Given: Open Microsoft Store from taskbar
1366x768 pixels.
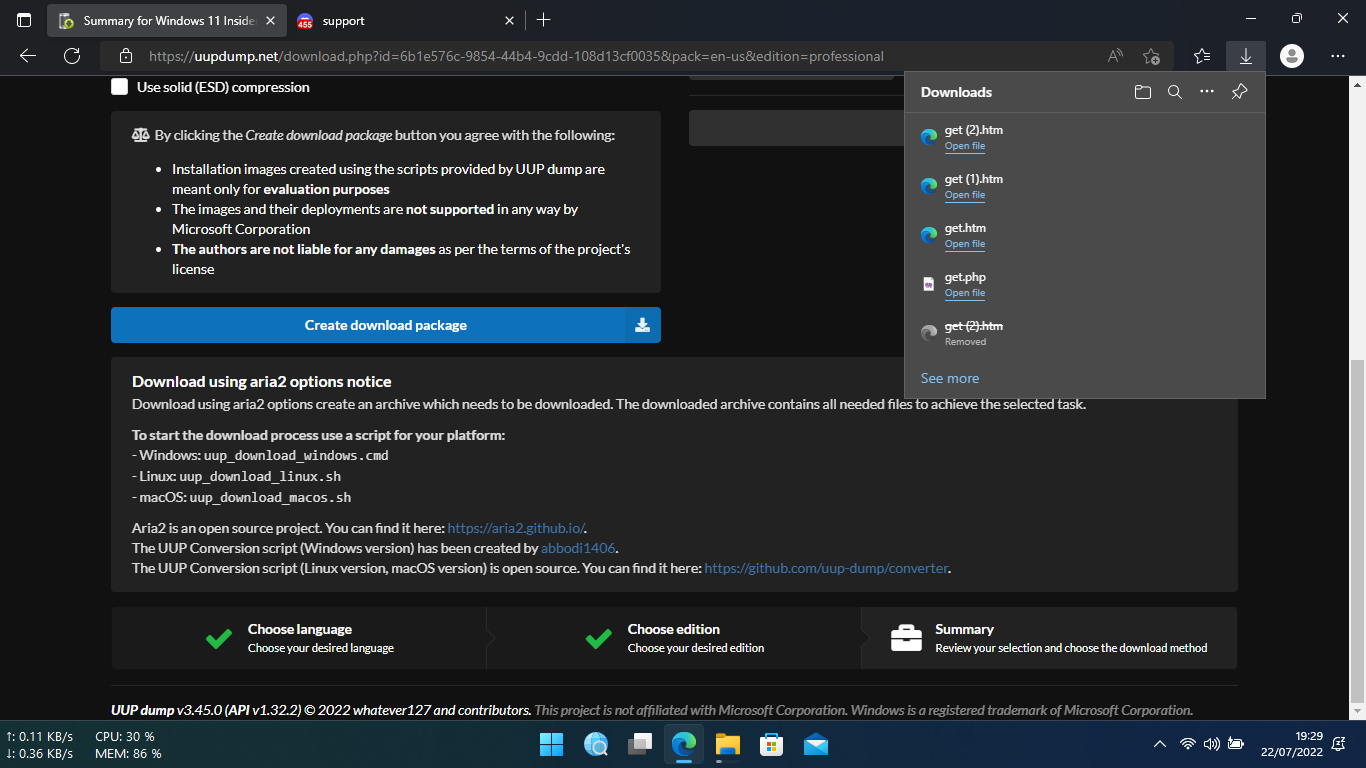Looking at the screenshot, I should click(771, 744).
